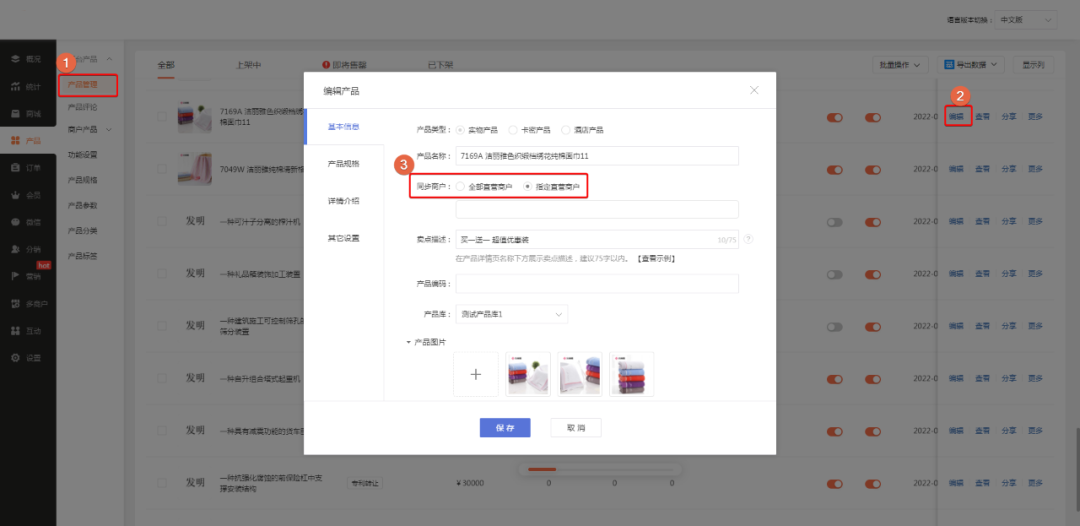The width and height of the screenshot is (1080, 526).
Task: Close the 编辑产品 dialog with the X
Action: pyautogui.click(x=754, y=90)
